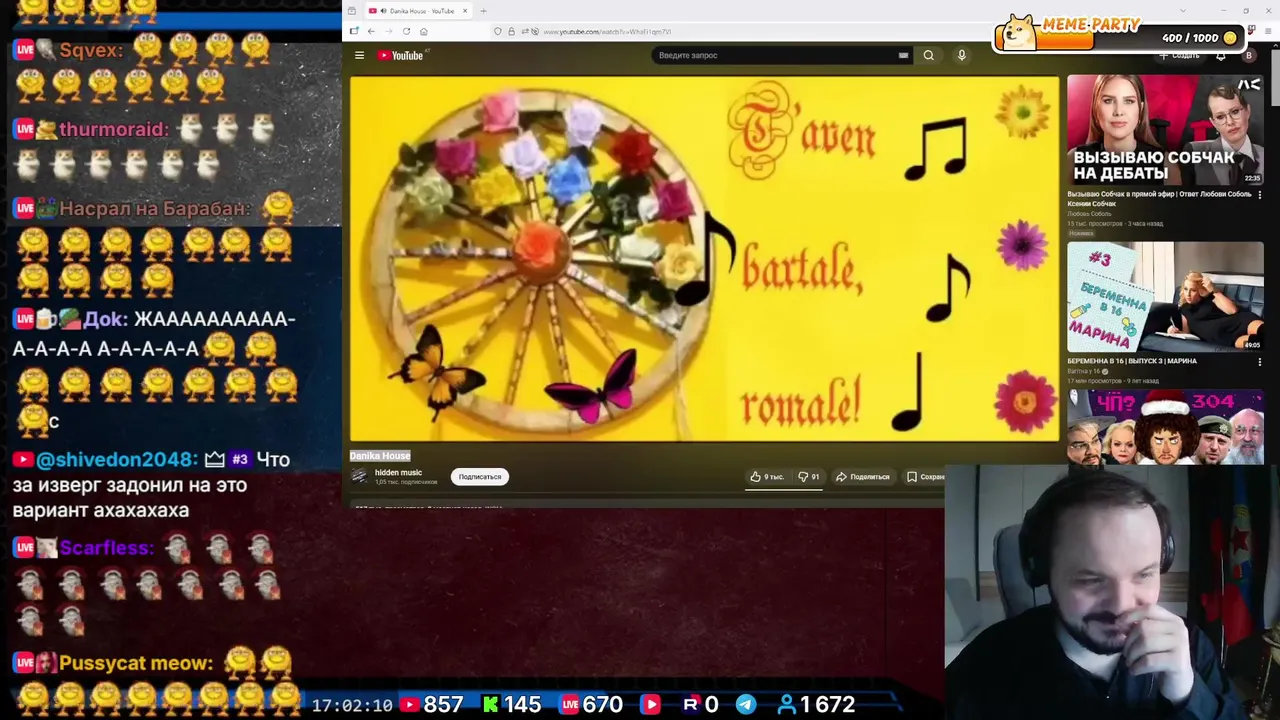Click the LIVE viewer count 670
Viewport: 1280px width, 720px height.
[x=591, y=705]
